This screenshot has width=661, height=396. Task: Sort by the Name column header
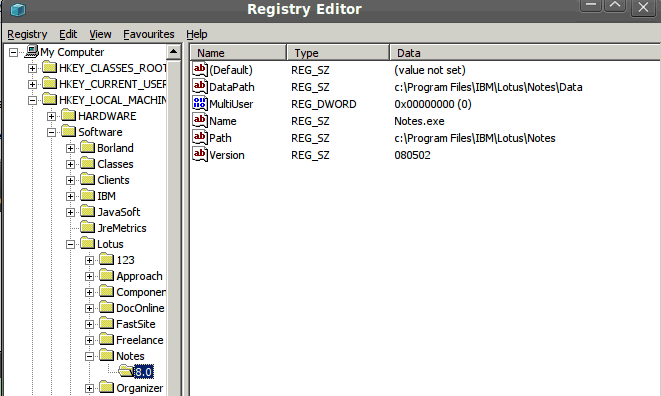click(x=238, y=53)
